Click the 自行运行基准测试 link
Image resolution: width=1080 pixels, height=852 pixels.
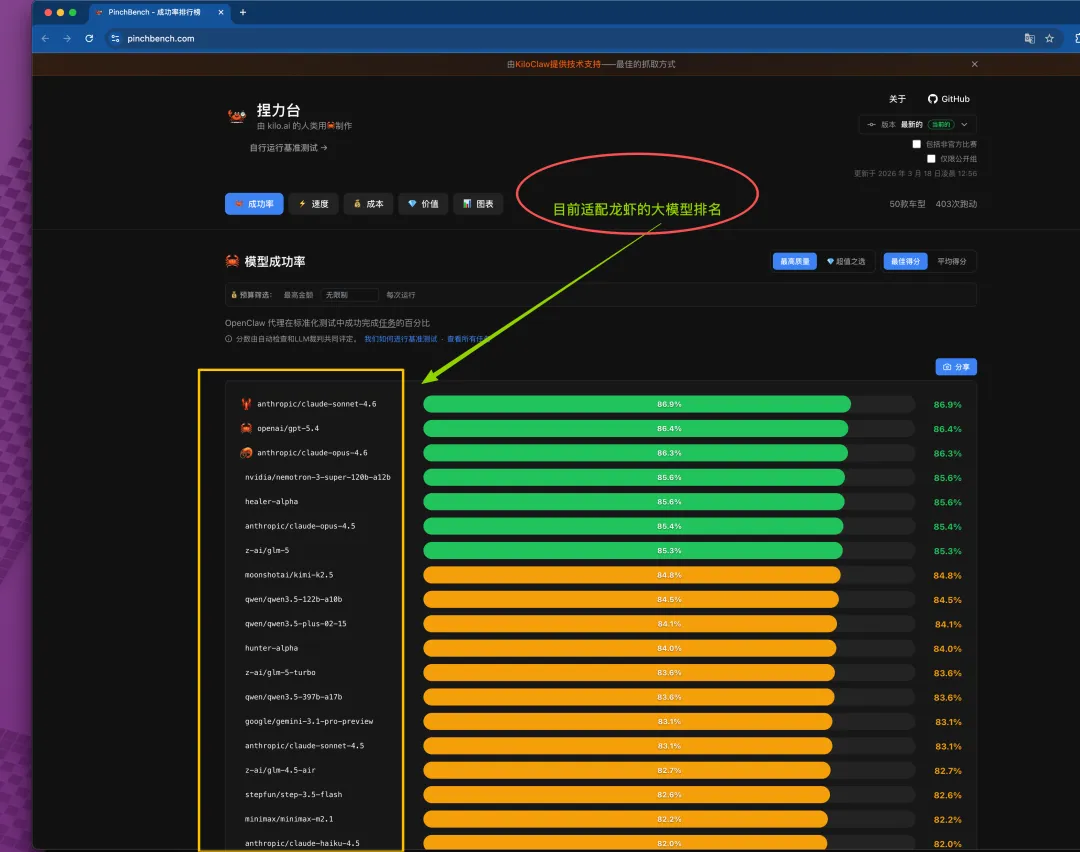(288, 148)
